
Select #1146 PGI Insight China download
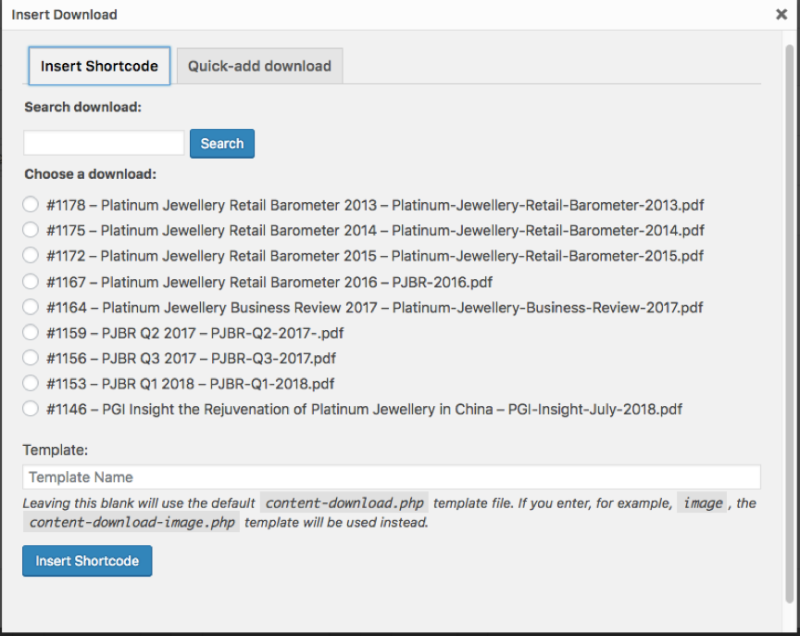click(30, 409)
